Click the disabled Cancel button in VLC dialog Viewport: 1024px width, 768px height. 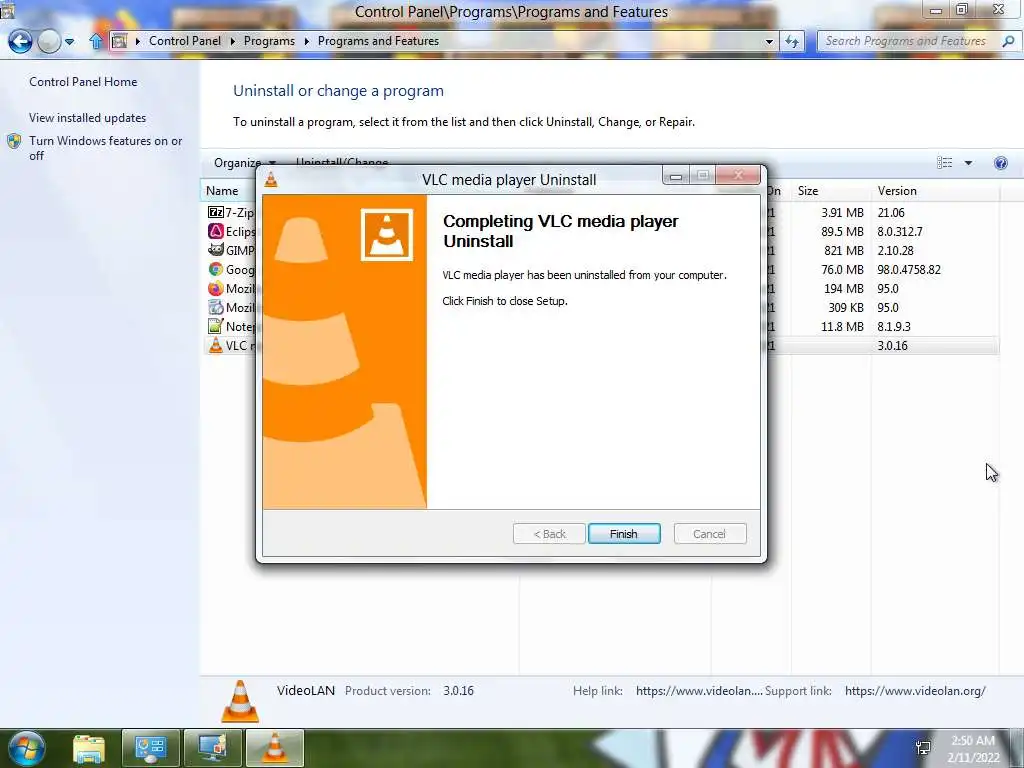click(x=709, y=534)
